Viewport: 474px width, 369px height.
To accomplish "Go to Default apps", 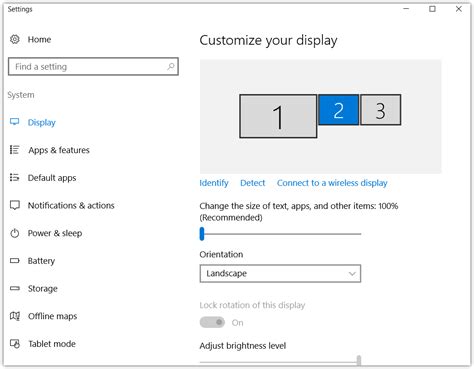I will (52, 178).
